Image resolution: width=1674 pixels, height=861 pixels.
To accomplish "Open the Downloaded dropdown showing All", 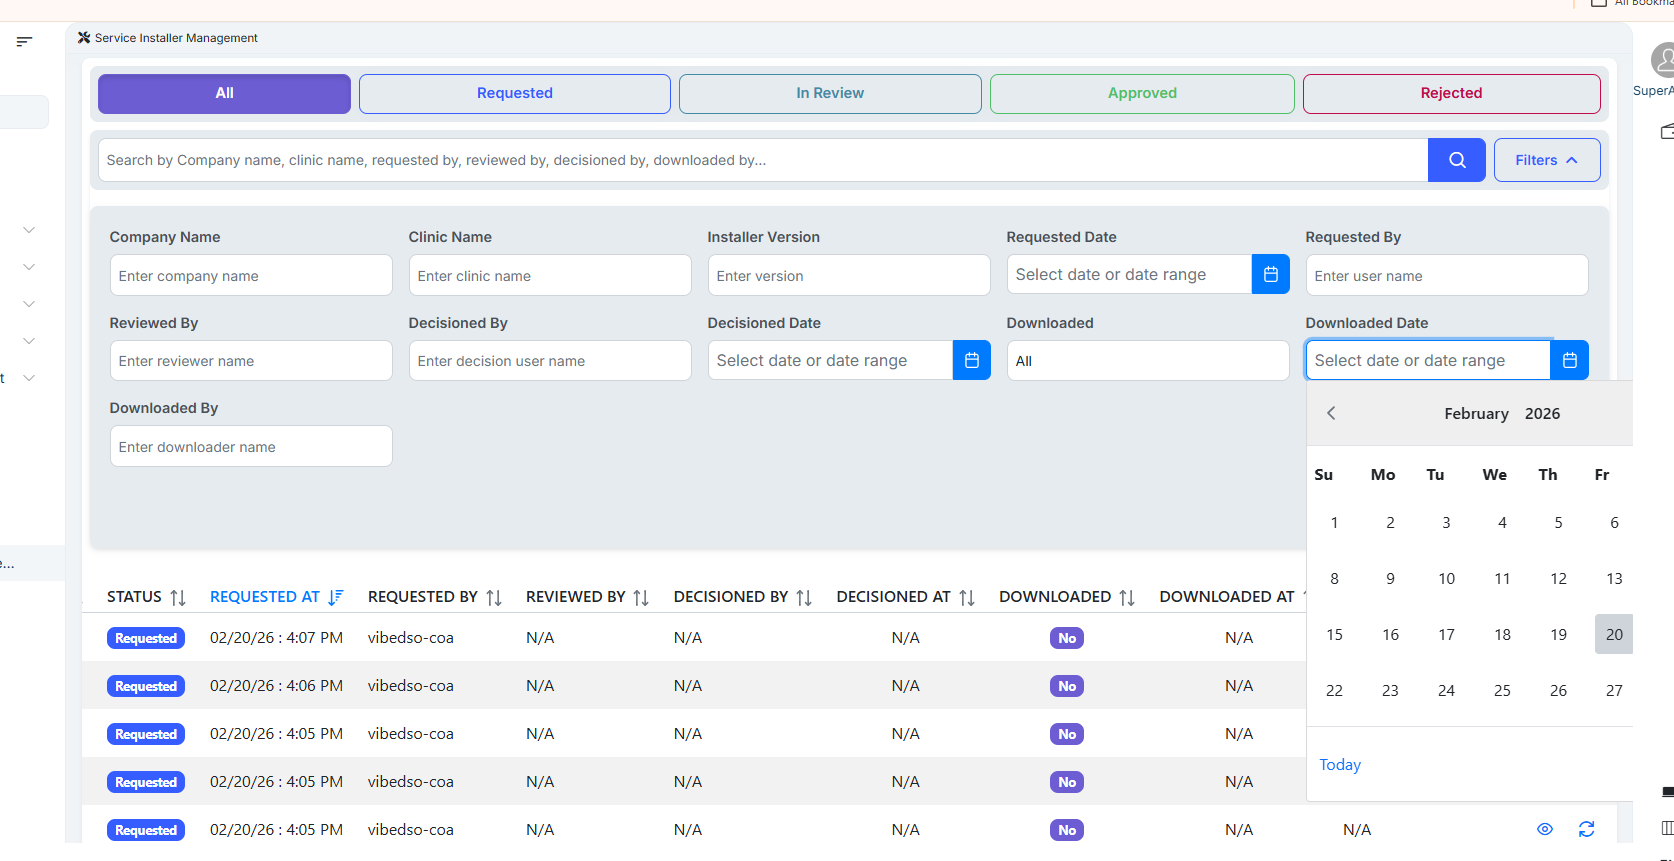I will tap(1147, 361).
